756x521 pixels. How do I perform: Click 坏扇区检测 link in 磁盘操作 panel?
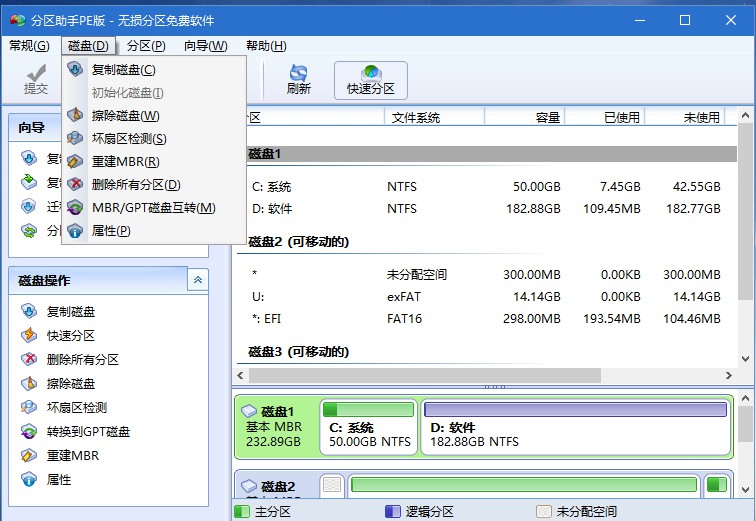click(x=77, y=408)
